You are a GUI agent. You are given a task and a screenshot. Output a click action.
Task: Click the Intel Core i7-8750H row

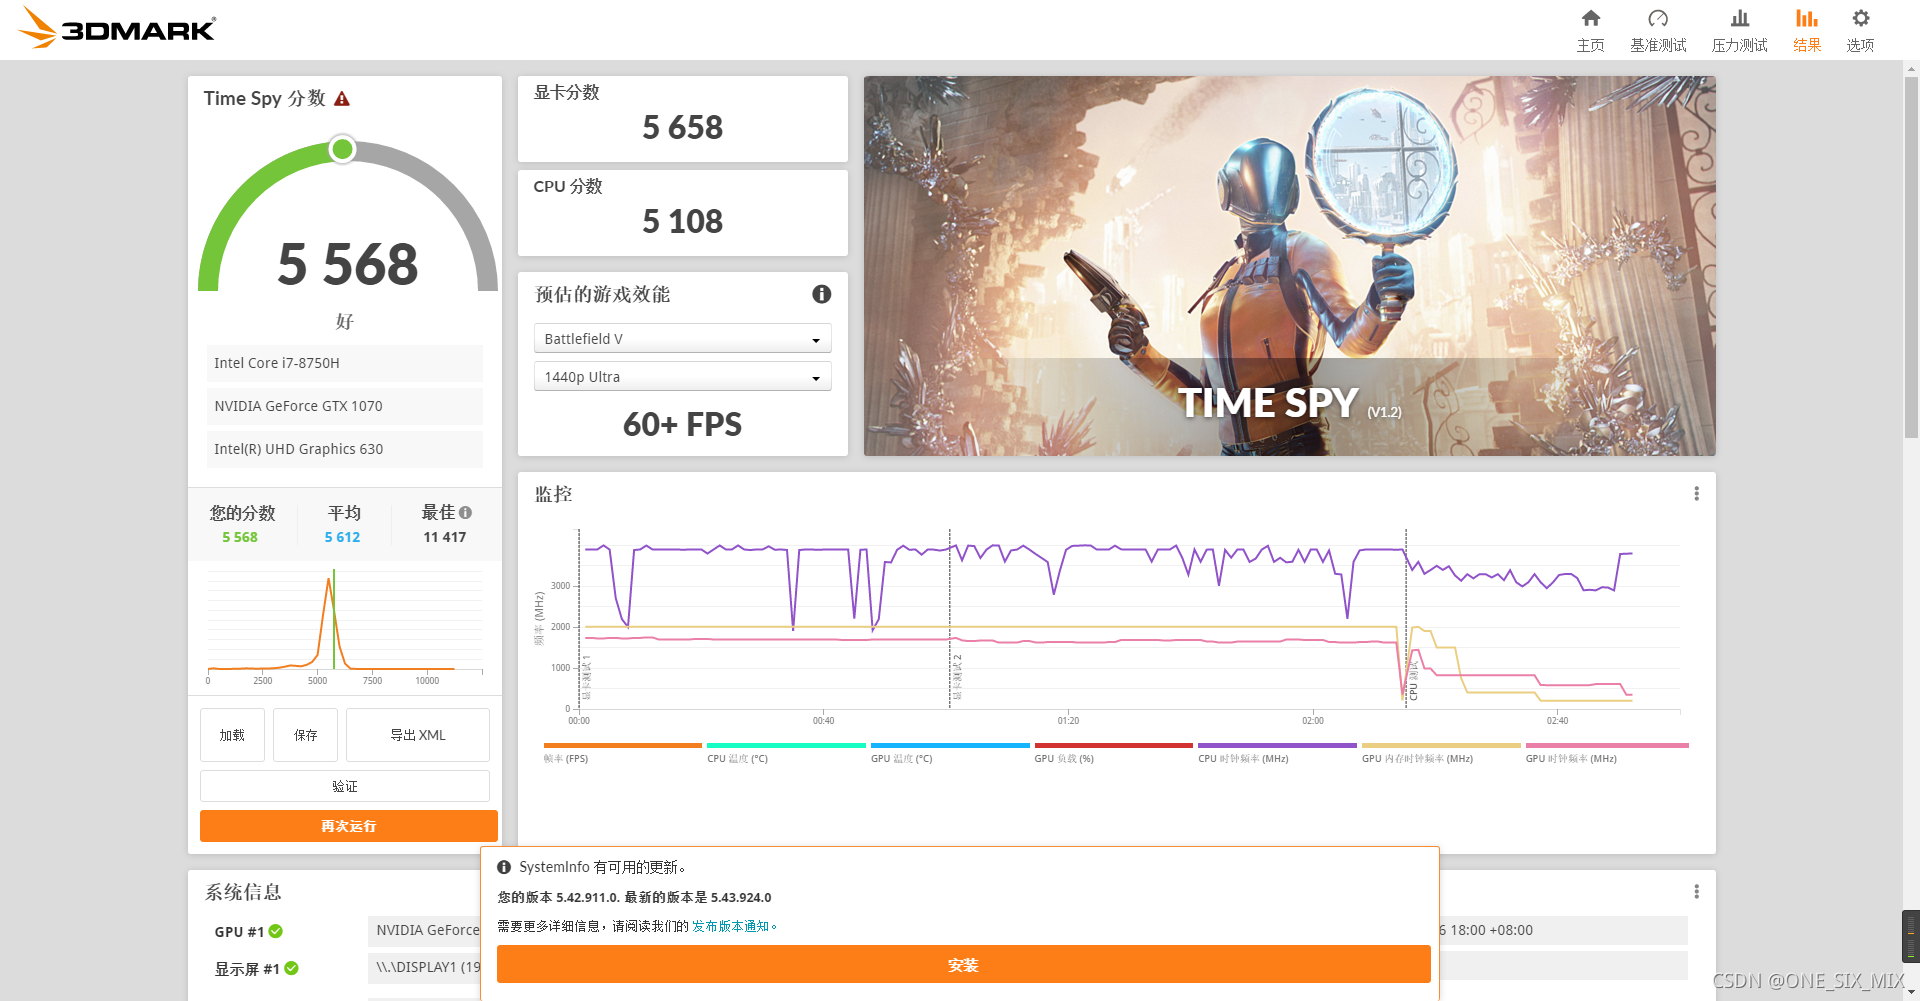345,363
